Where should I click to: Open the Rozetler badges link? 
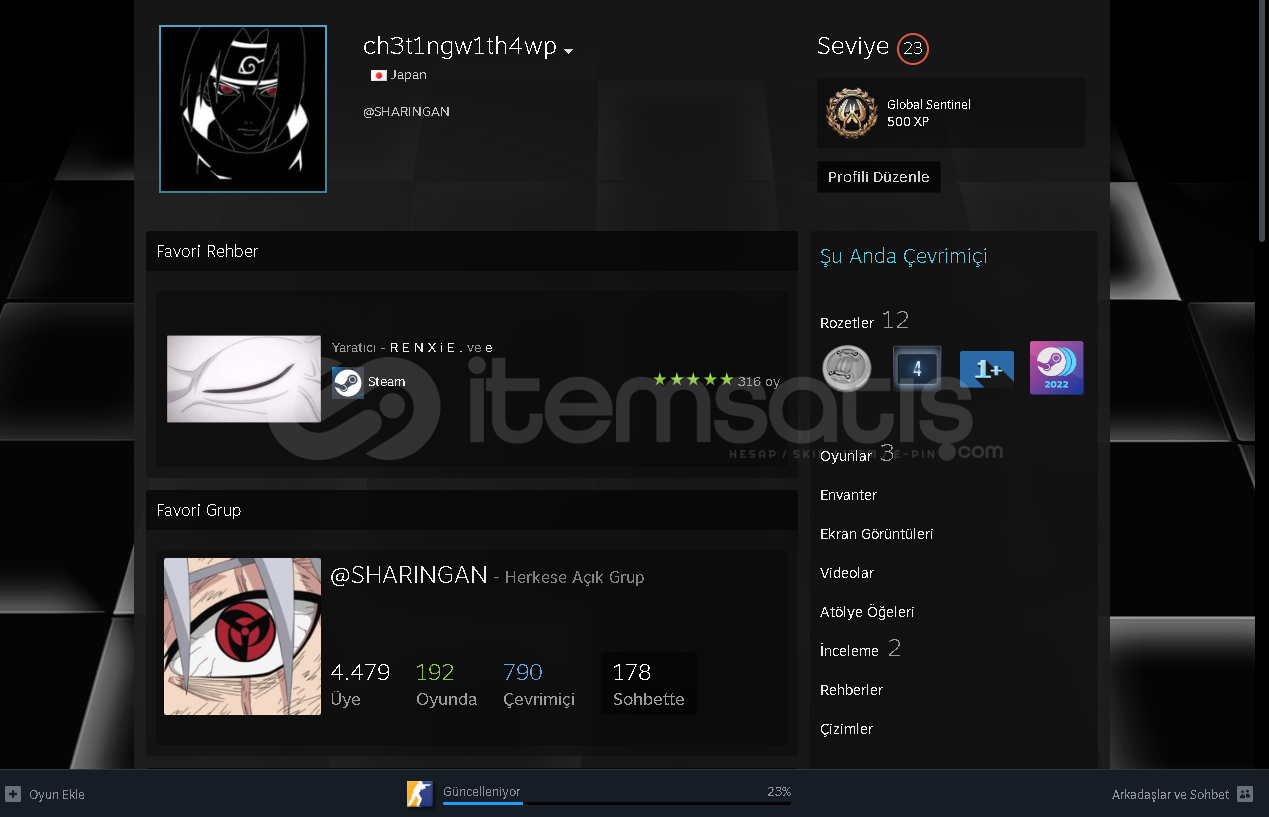click(846, 323)
